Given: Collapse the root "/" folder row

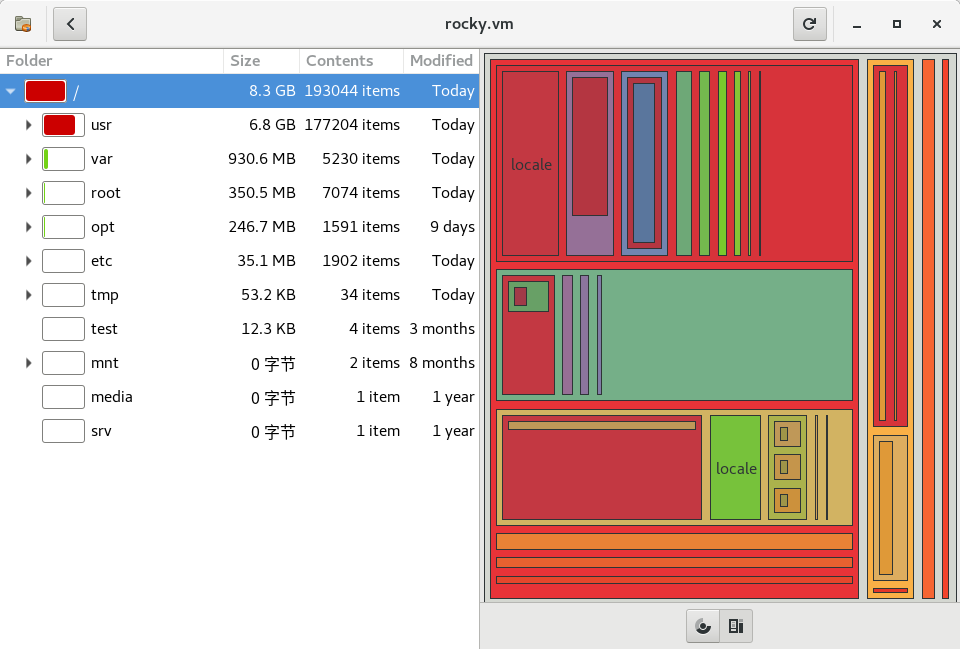Looking at the screenshot, I should point(11,91).
